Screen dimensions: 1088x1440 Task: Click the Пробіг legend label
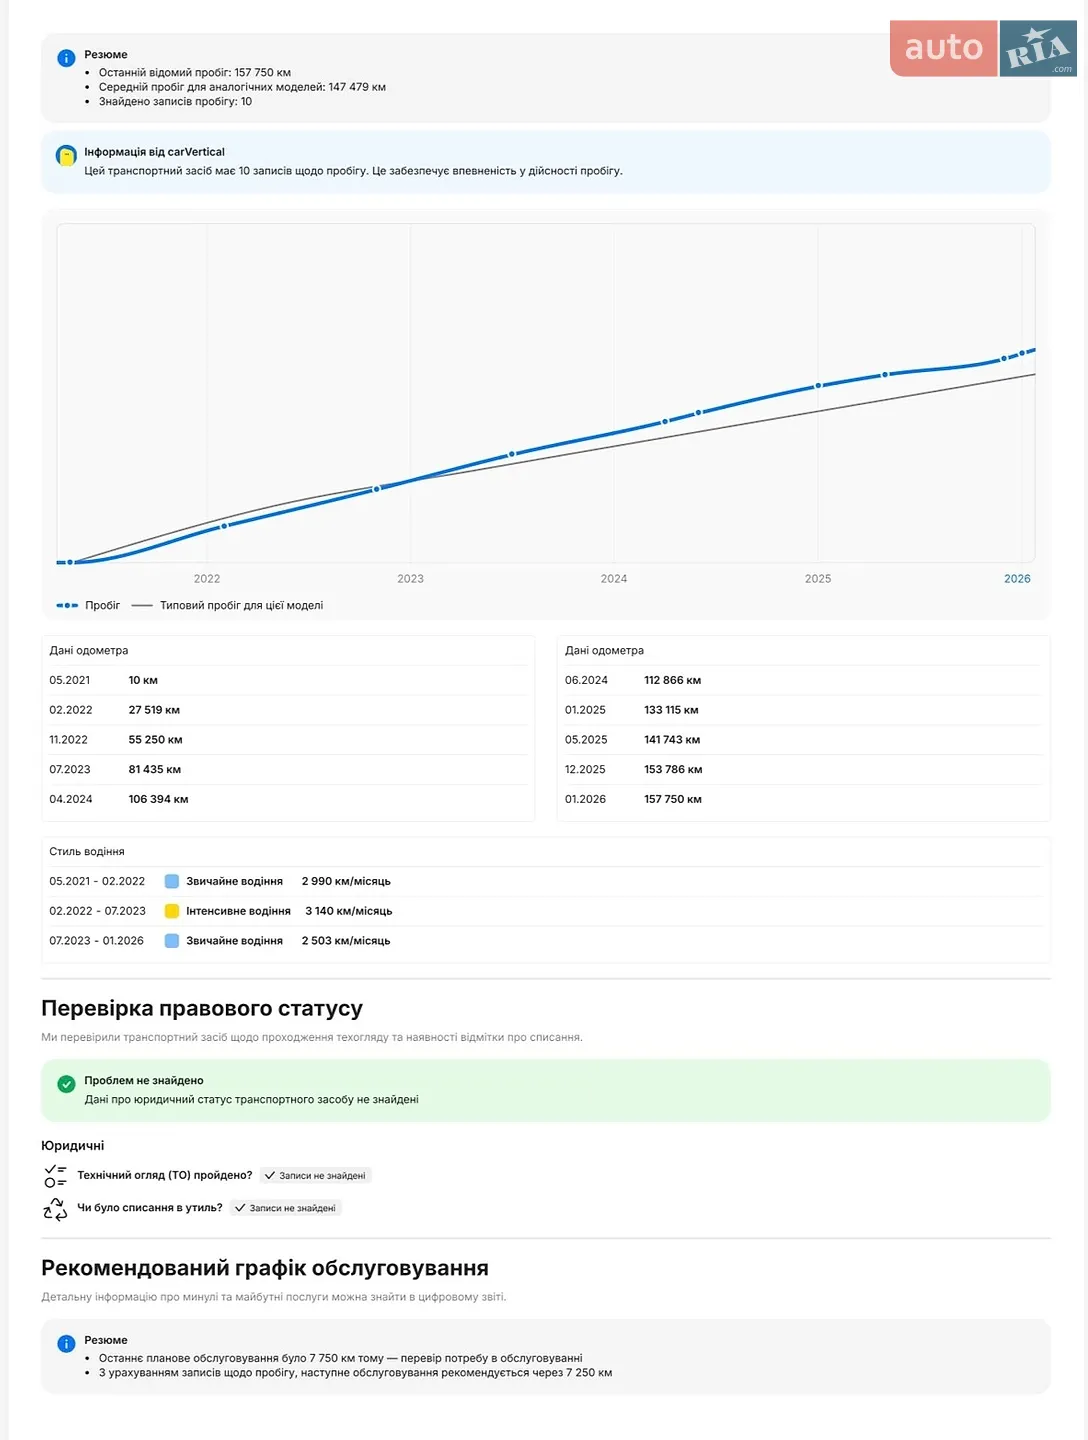click(103, 605)
